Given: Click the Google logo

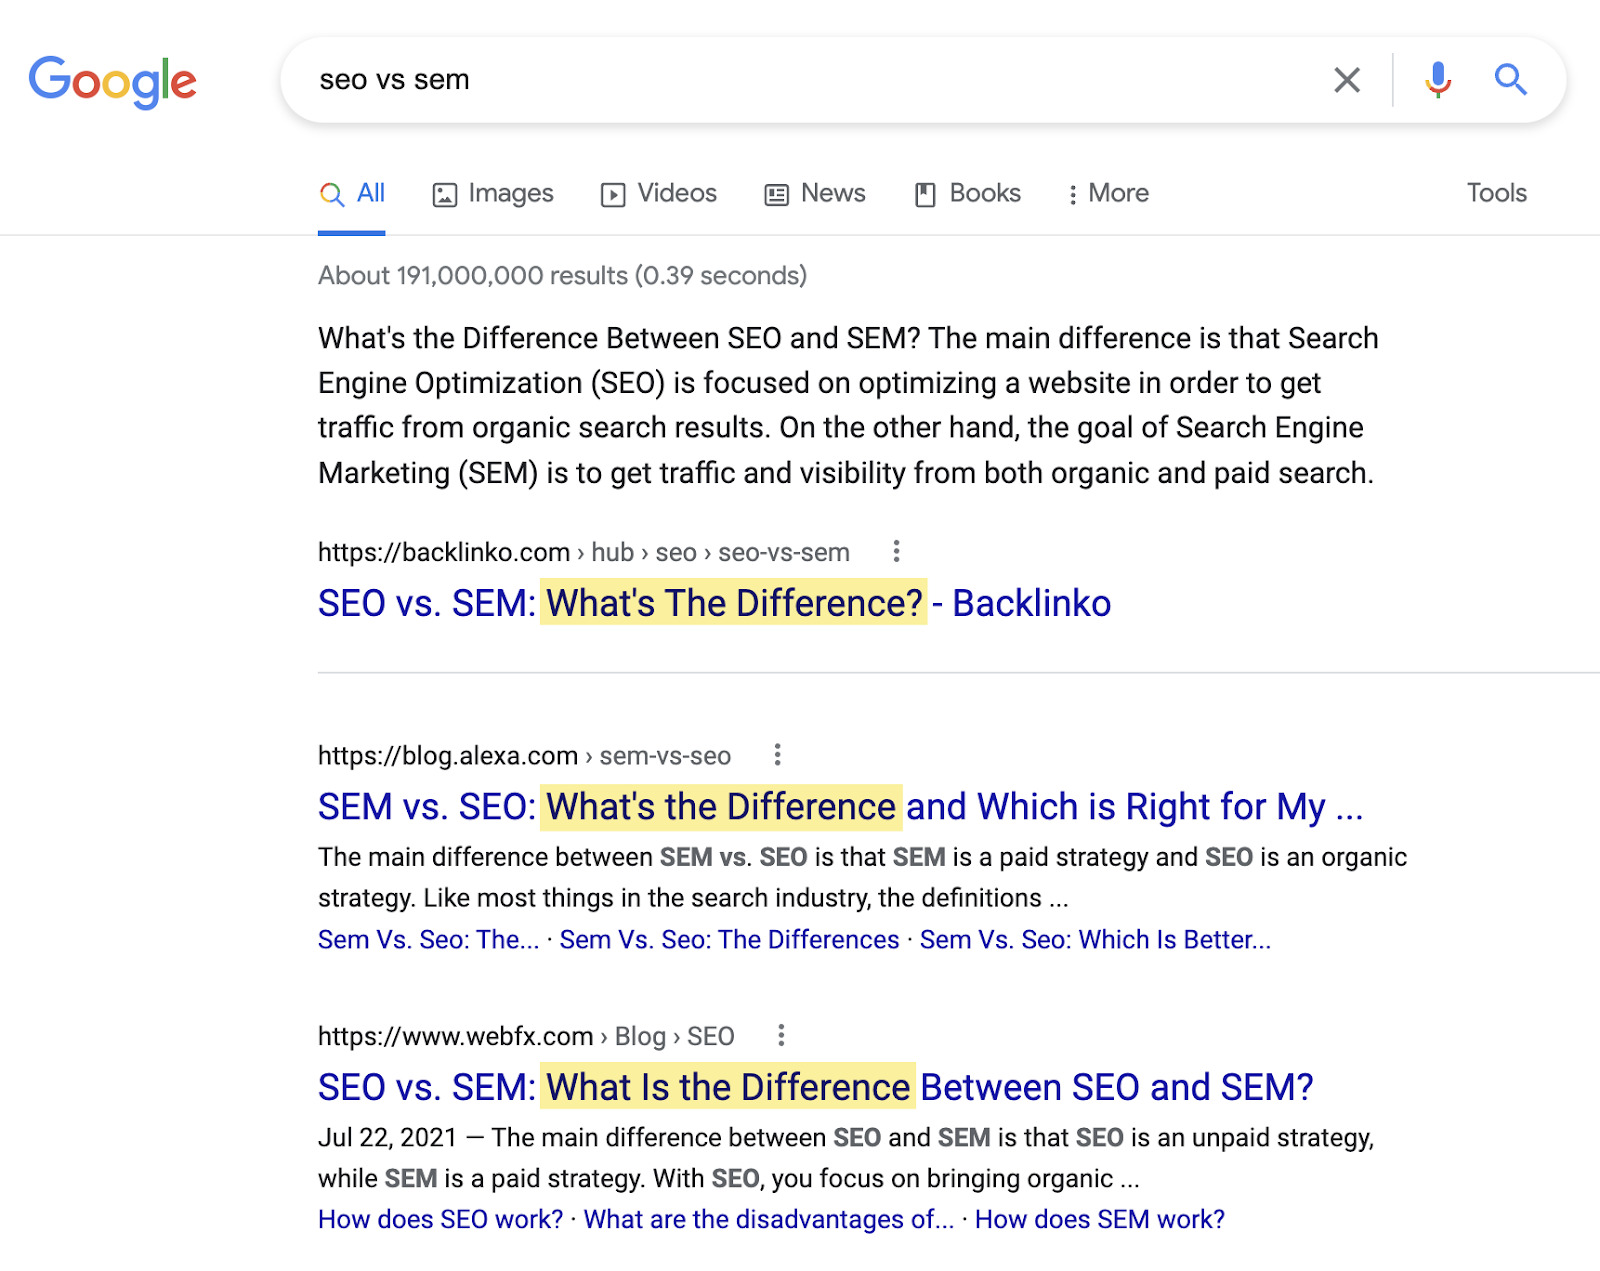Looking at the screenshot, I should (113, 81).
